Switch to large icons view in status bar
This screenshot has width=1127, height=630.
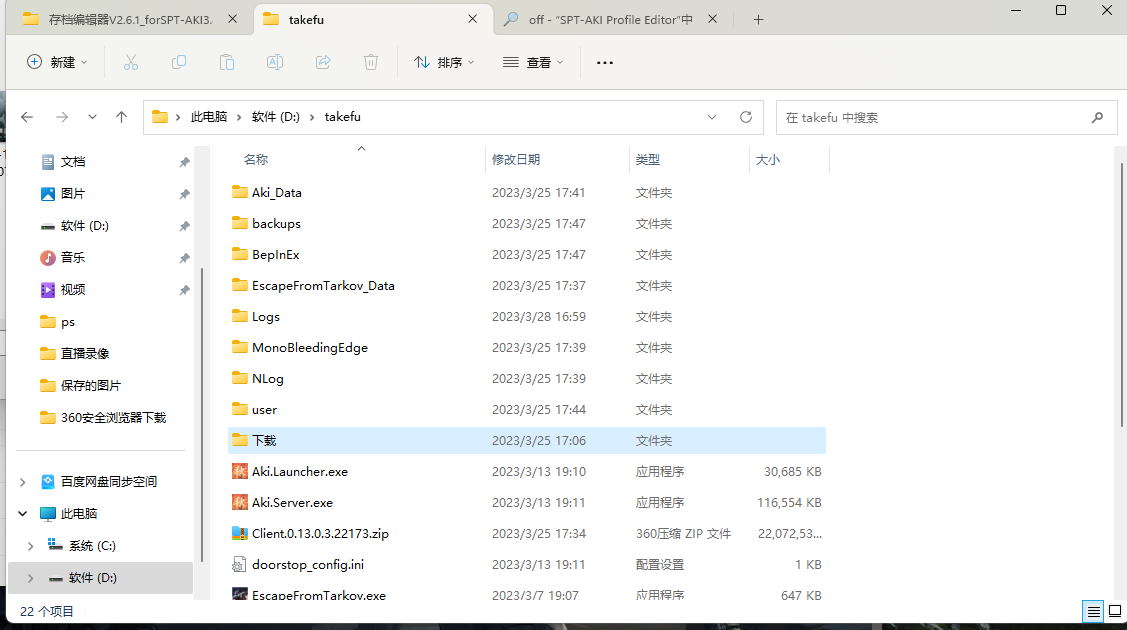click(x=1115, y=611)
